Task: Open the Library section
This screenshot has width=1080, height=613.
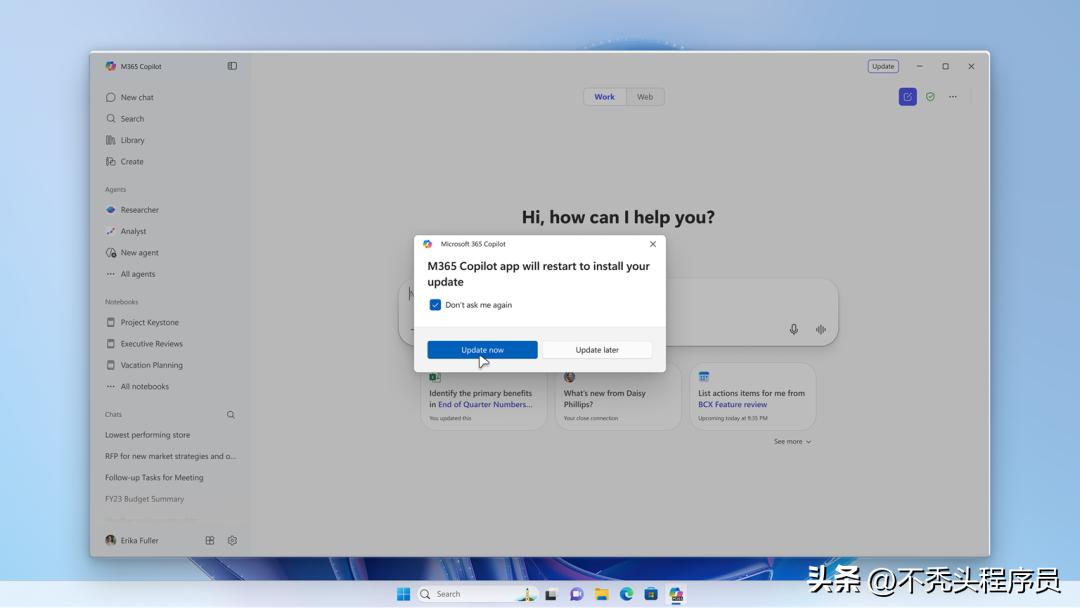Action: [130, 140]
